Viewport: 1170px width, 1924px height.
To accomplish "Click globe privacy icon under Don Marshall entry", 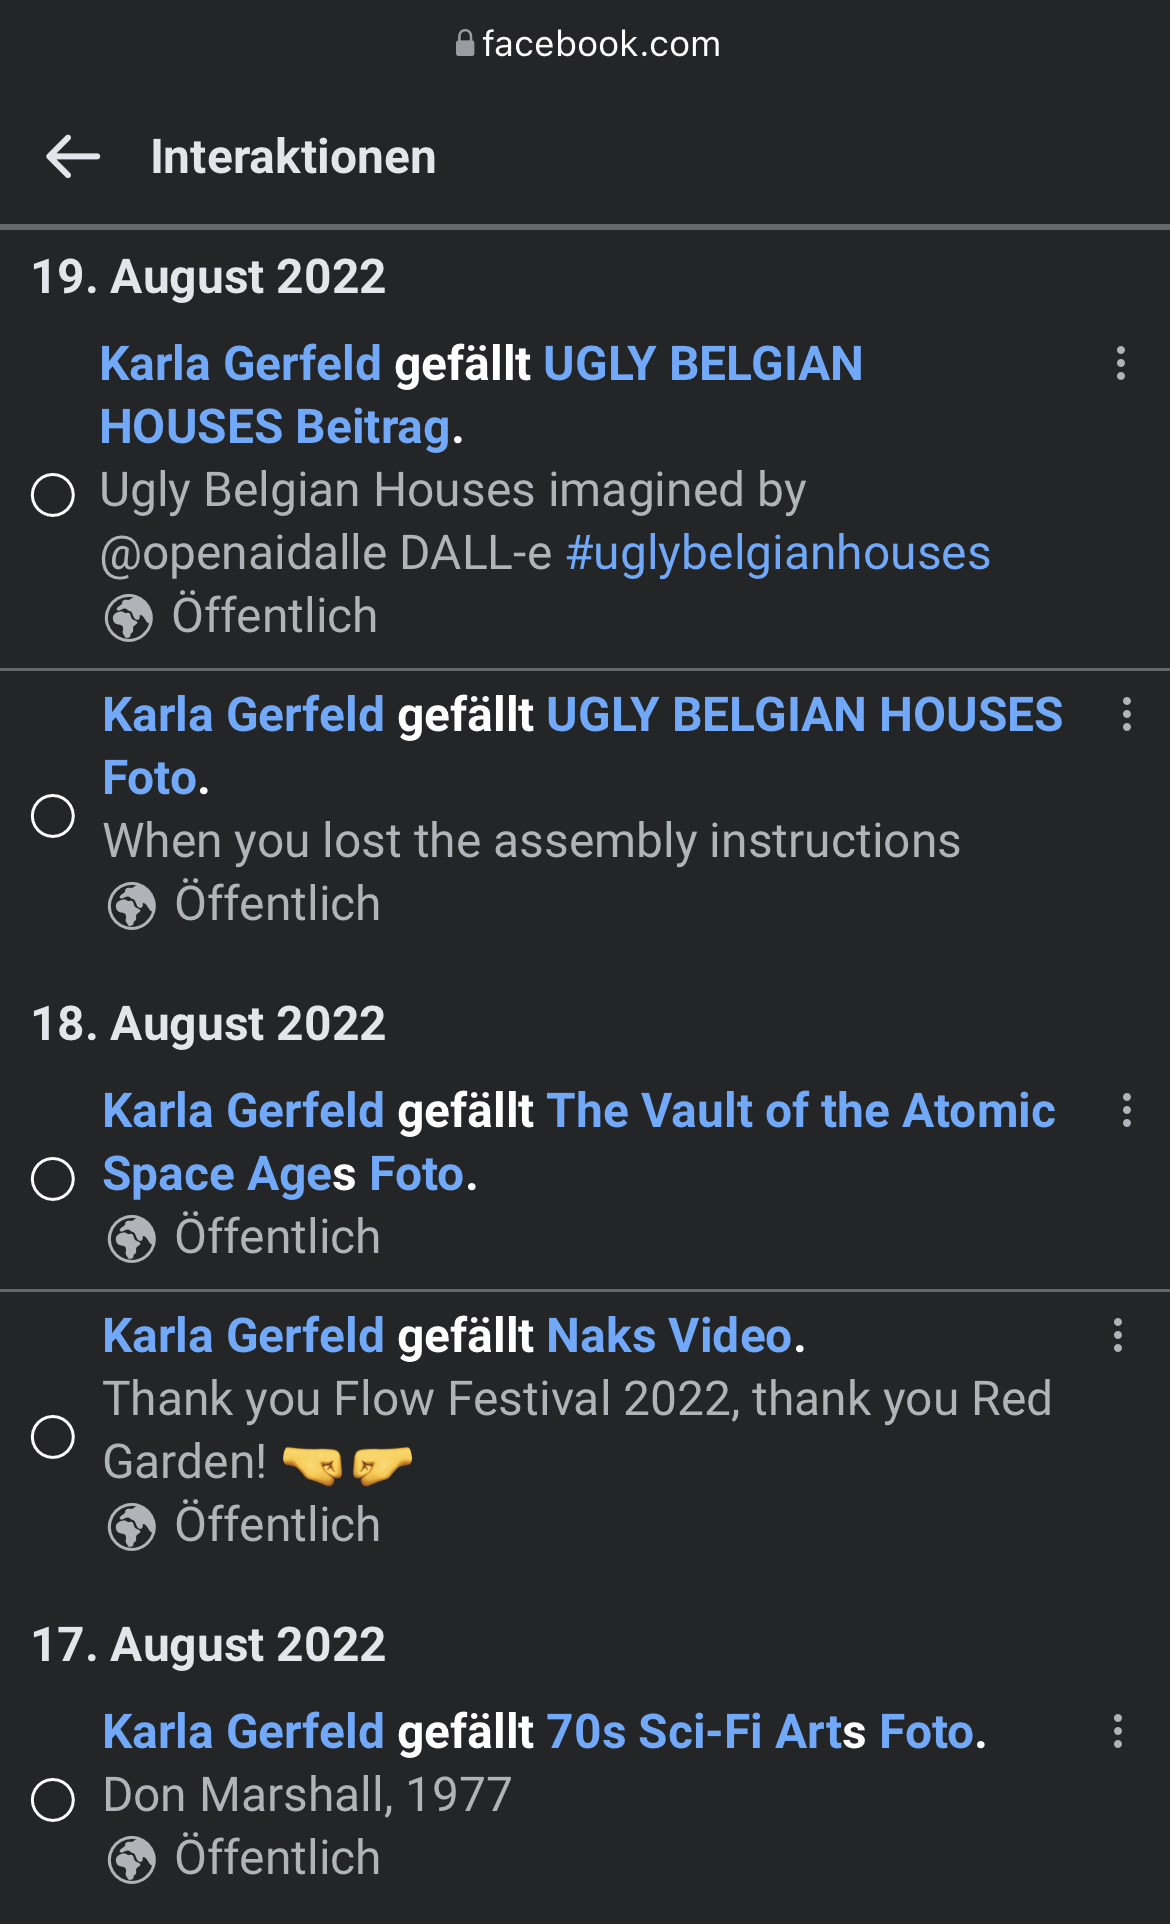I will click(132, 1859).
